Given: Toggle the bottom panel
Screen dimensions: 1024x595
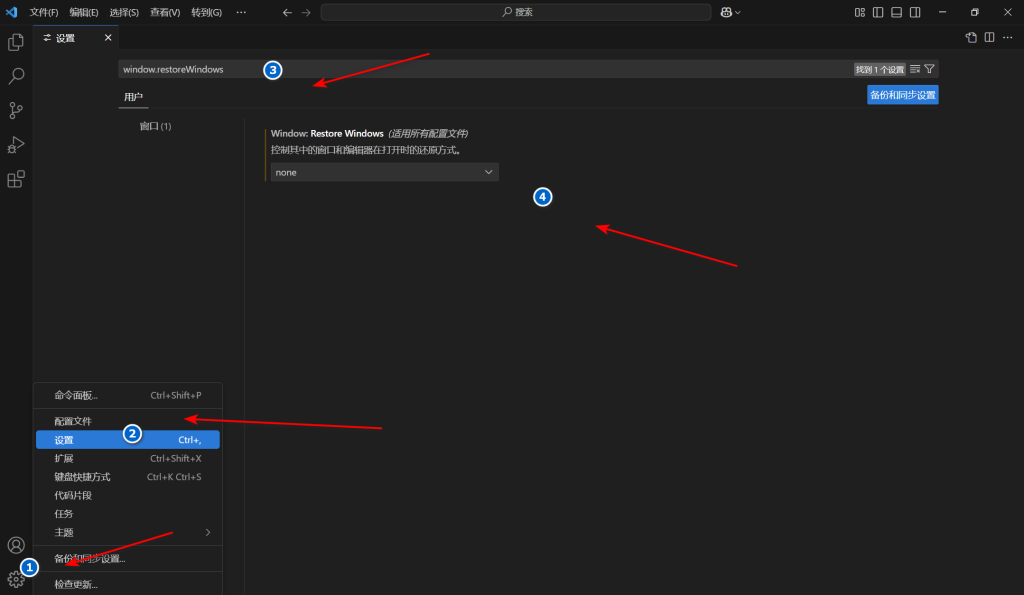Looking at the screenshot, I should tap(897, 12).
